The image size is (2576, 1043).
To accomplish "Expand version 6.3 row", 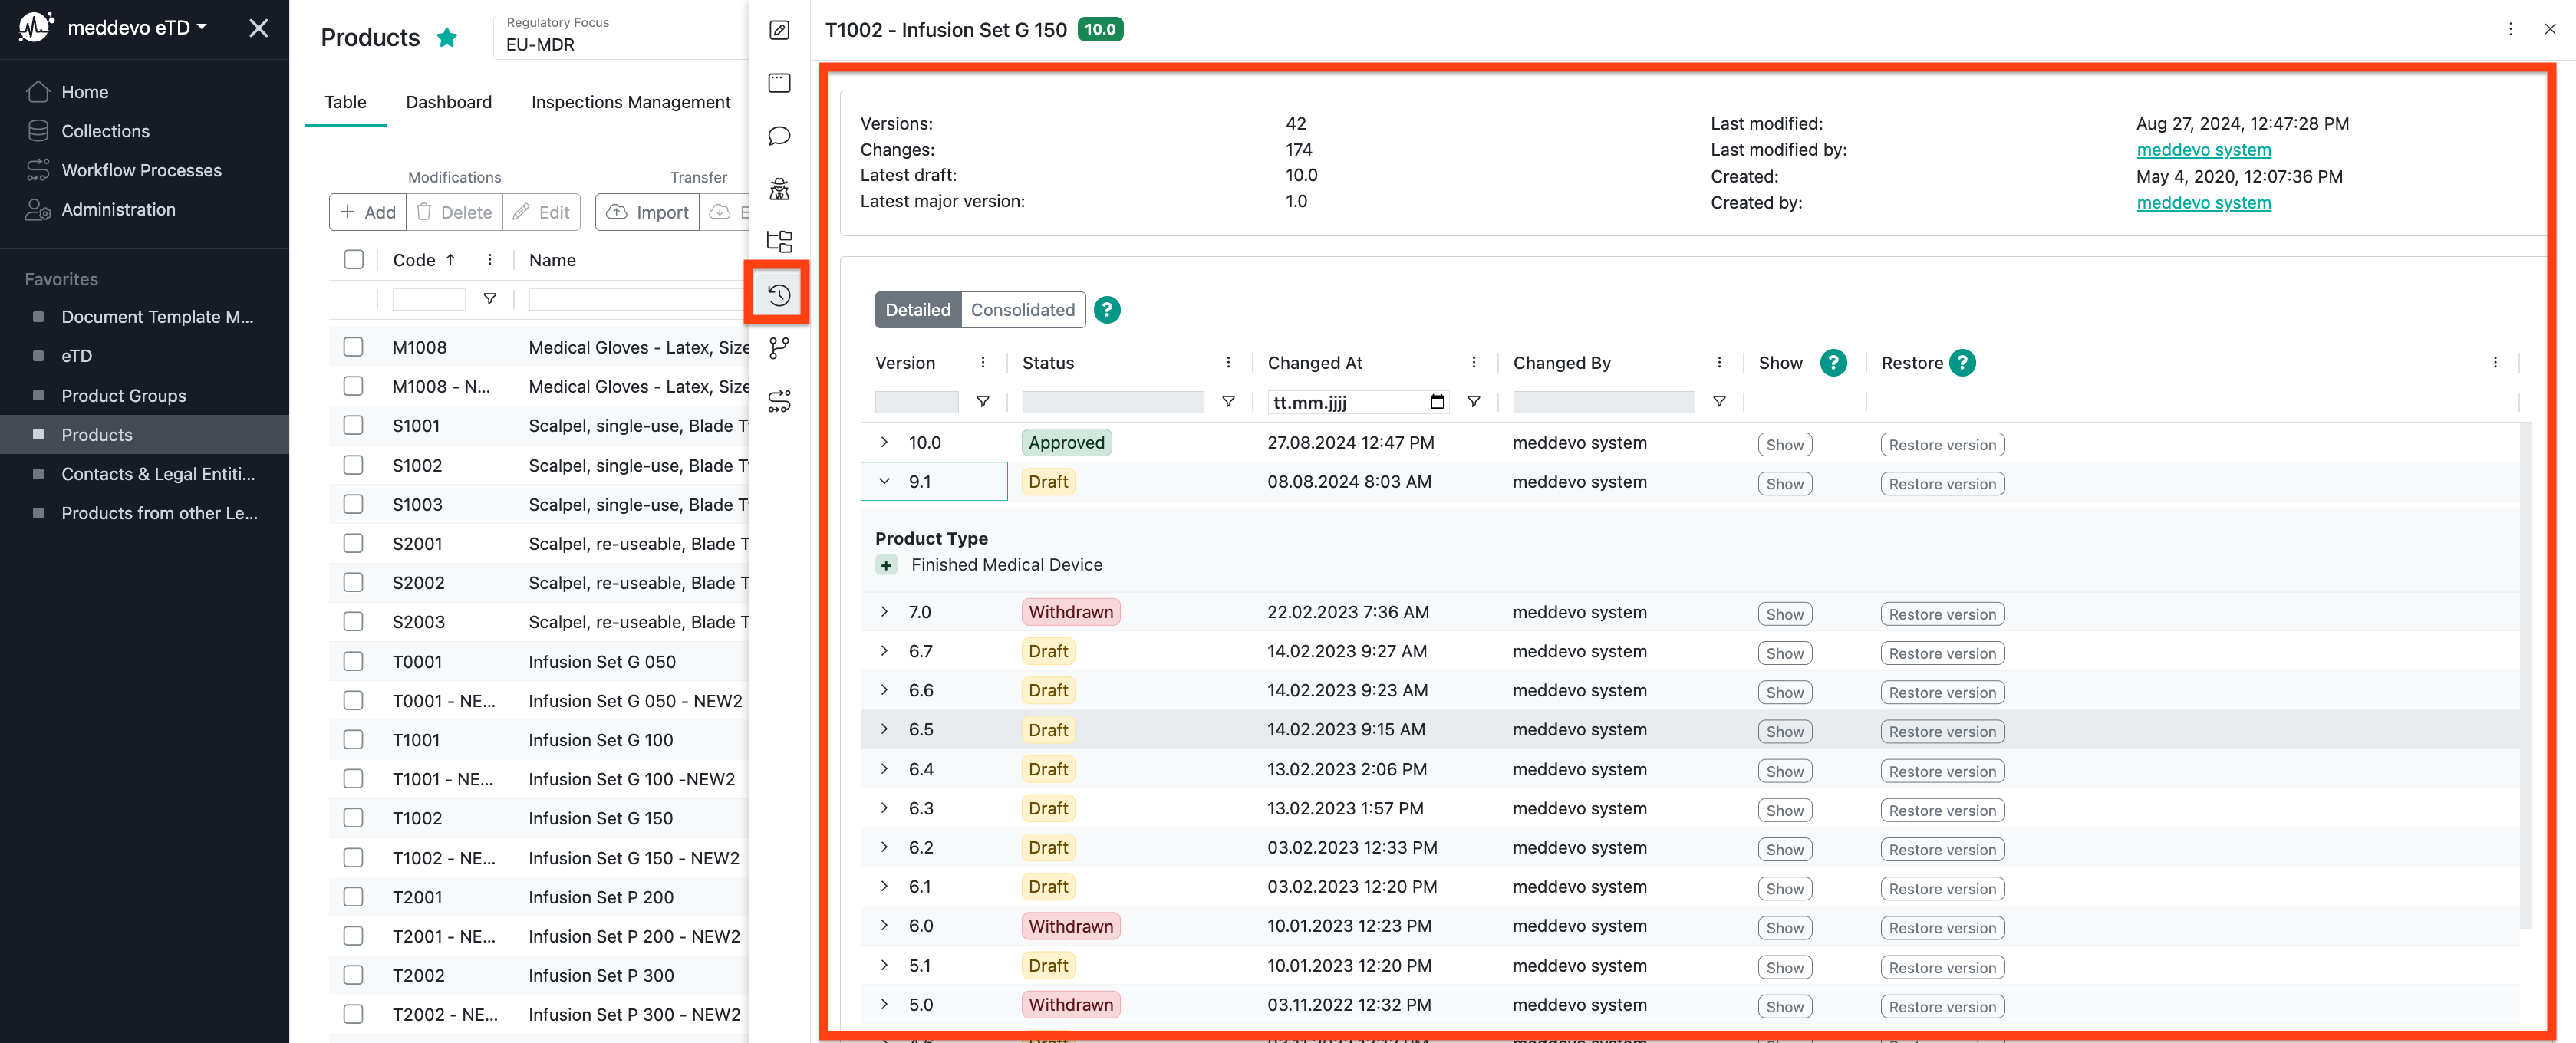I will (884, 808).
